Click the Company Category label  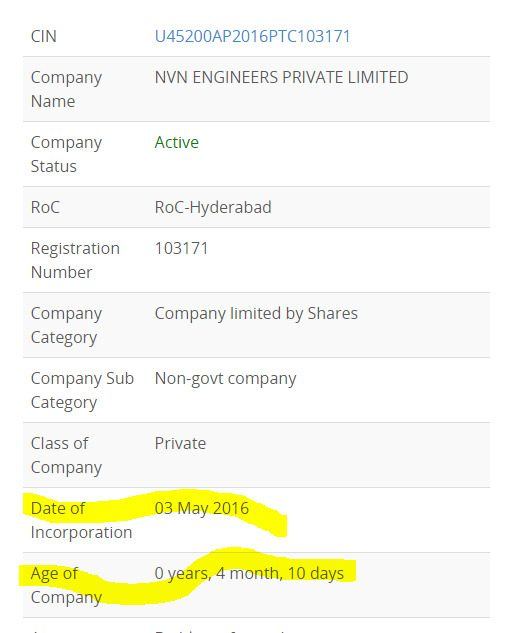point(66,325)
